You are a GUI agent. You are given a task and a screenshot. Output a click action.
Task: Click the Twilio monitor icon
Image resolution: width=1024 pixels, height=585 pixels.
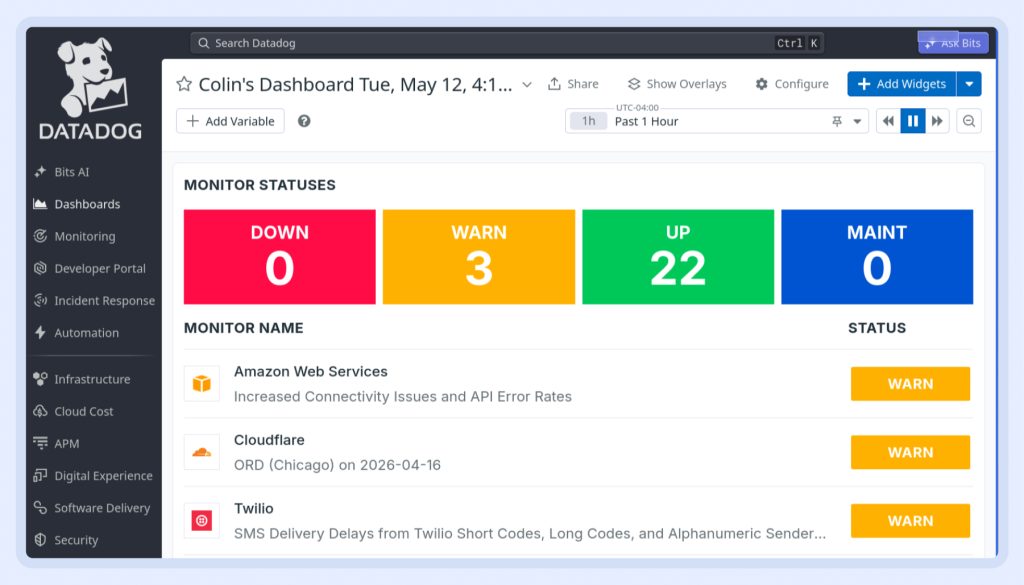coord(202,520)
